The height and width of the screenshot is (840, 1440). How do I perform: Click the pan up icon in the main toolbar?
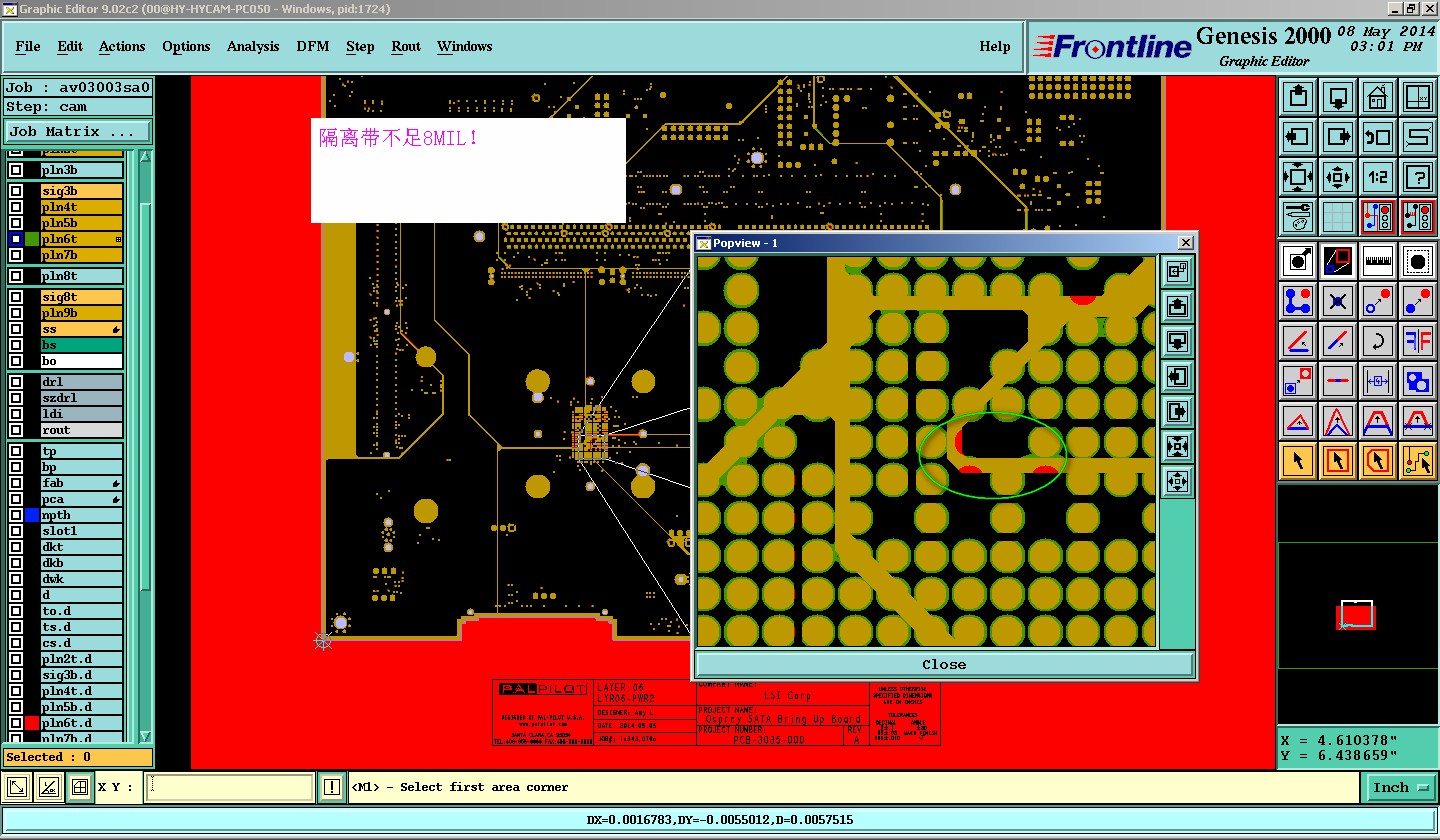[x=1298, y=98]
